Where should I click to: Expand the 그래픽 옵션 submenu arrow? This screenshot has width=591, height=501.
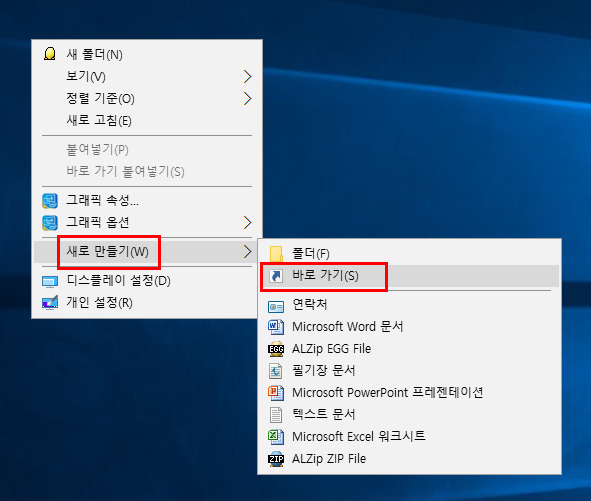tap(247, 222)
